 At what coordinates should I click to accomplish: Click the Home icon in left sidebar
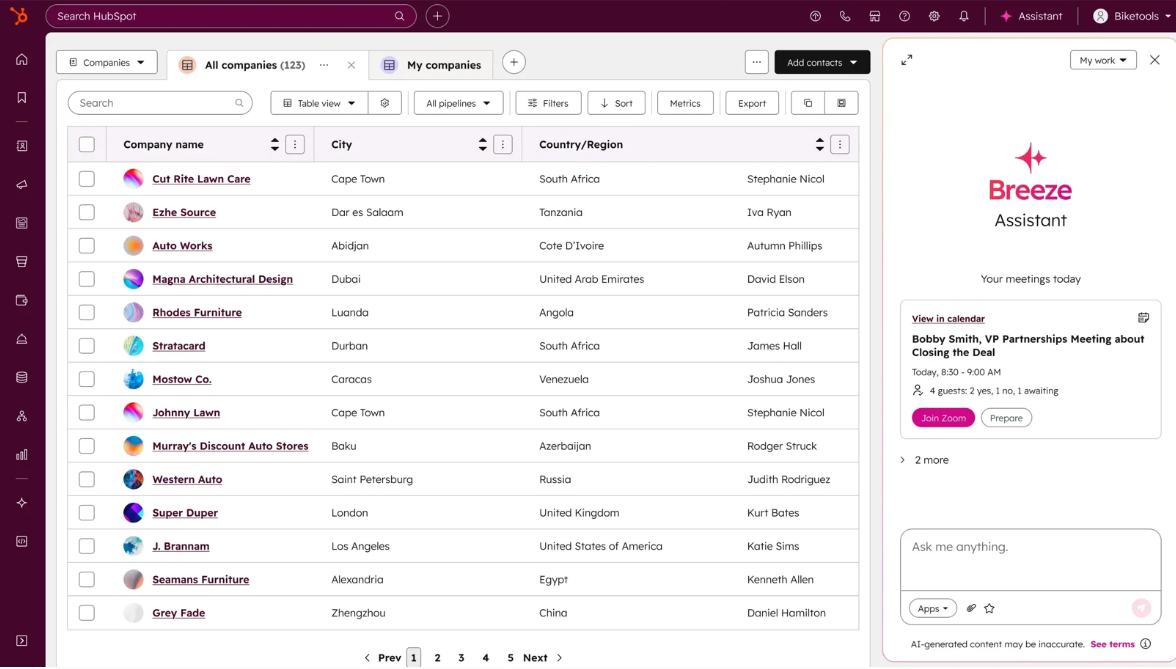click(23, 60)
